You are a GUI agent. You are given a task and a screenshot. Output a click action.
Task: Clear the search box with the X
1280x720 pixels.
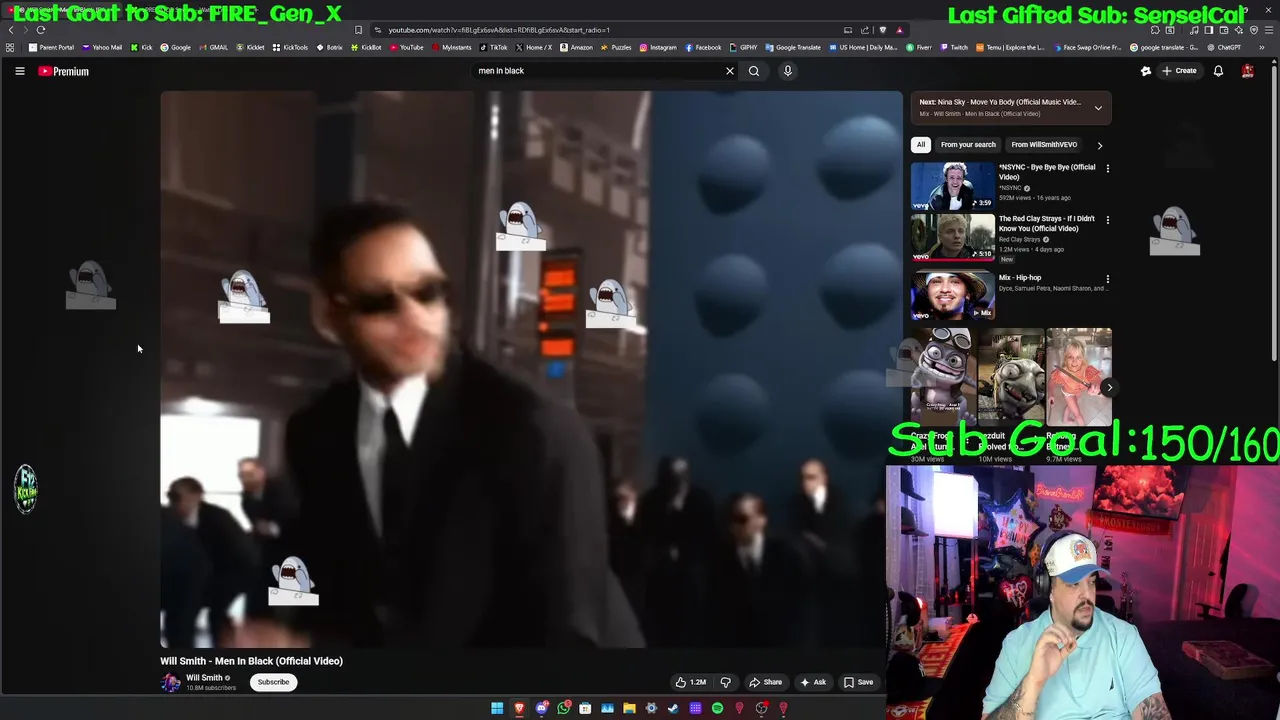729,71
